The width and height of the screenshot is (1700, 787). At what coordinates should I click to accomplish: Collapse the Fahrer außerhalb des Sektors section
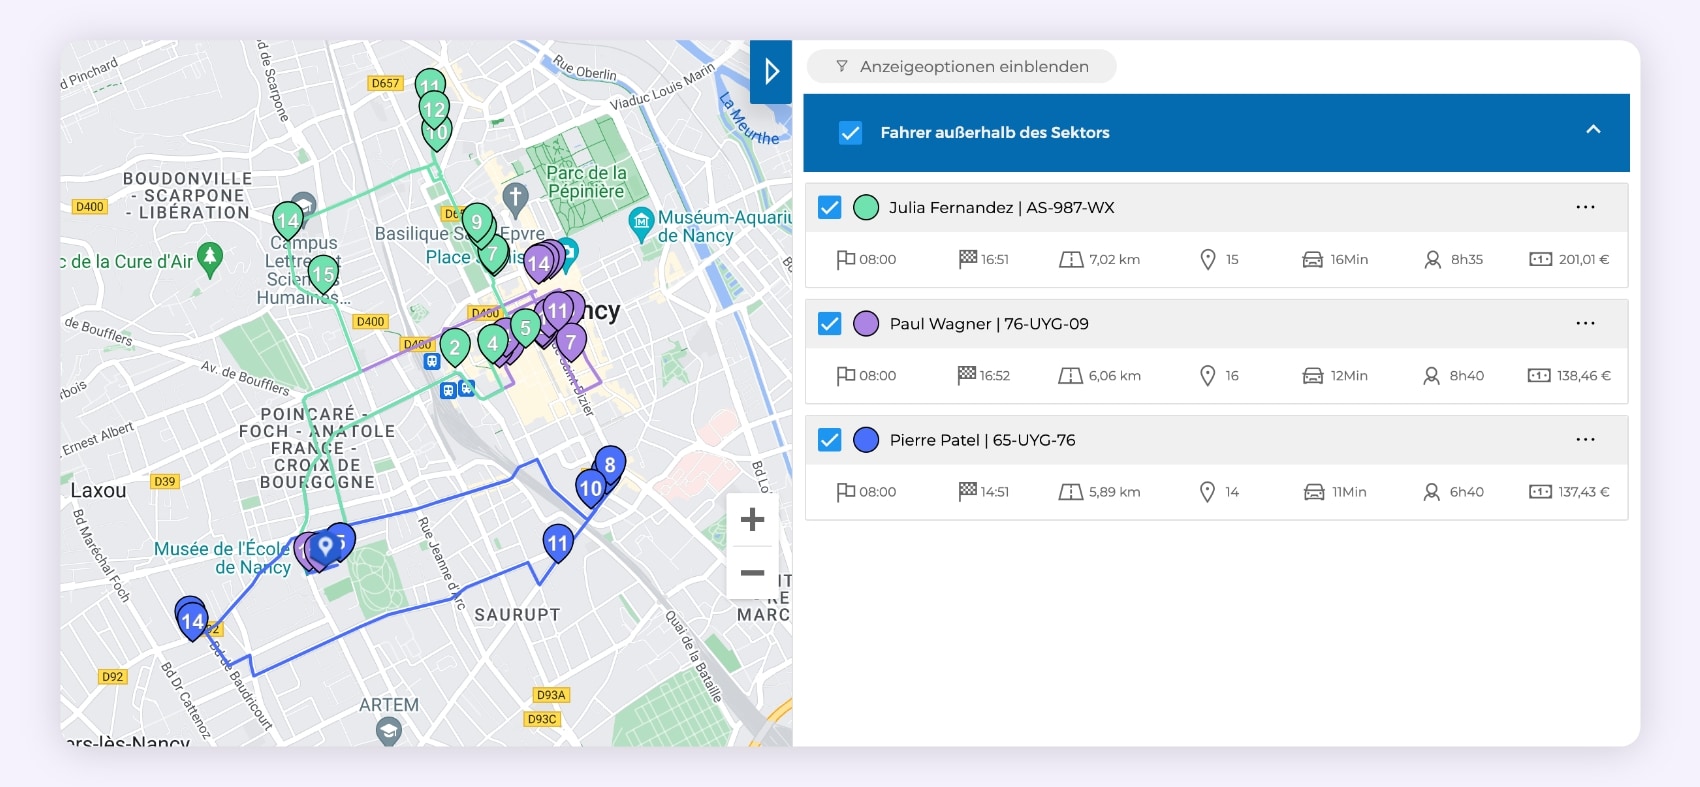point(1593,130)
